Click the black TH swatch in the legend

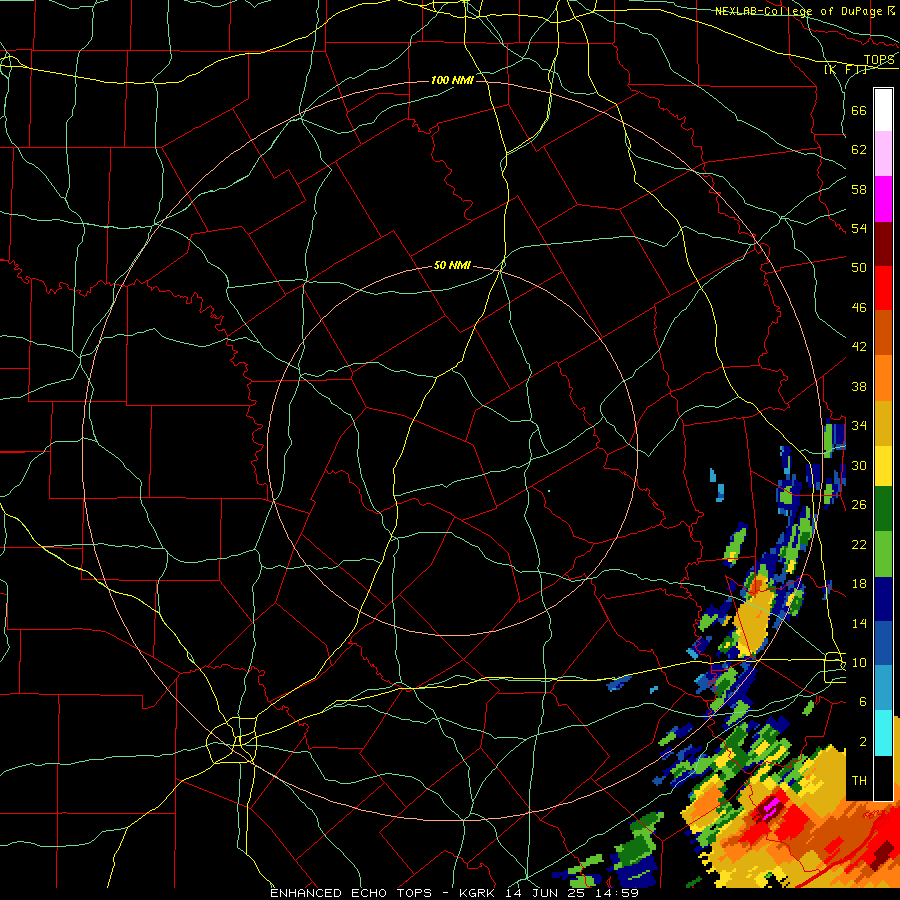[883, 778]
